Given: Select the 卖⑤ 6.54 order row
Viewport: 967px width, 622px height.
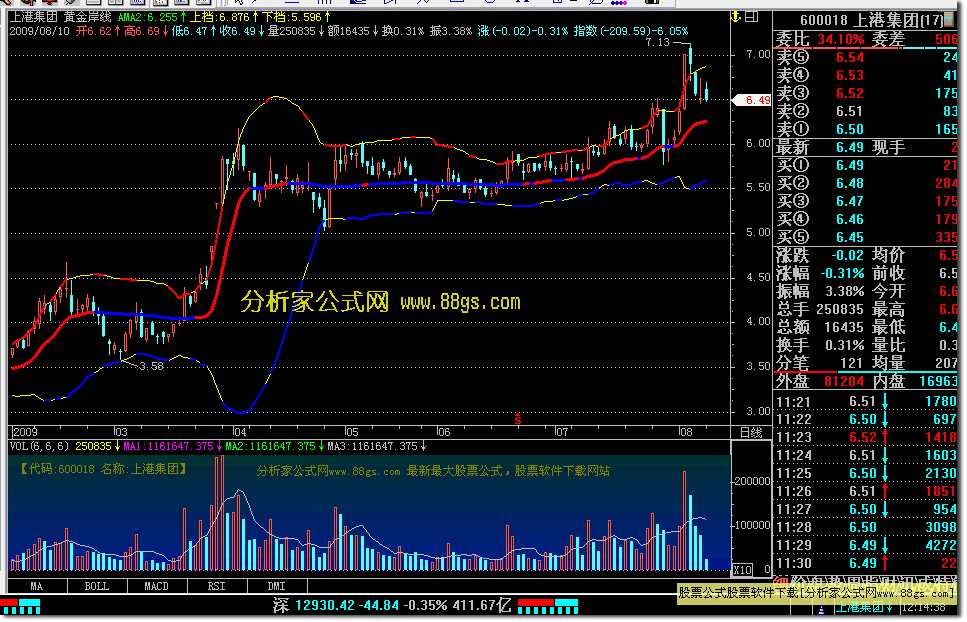Looking at the screenshot, I should click(866, 57).
